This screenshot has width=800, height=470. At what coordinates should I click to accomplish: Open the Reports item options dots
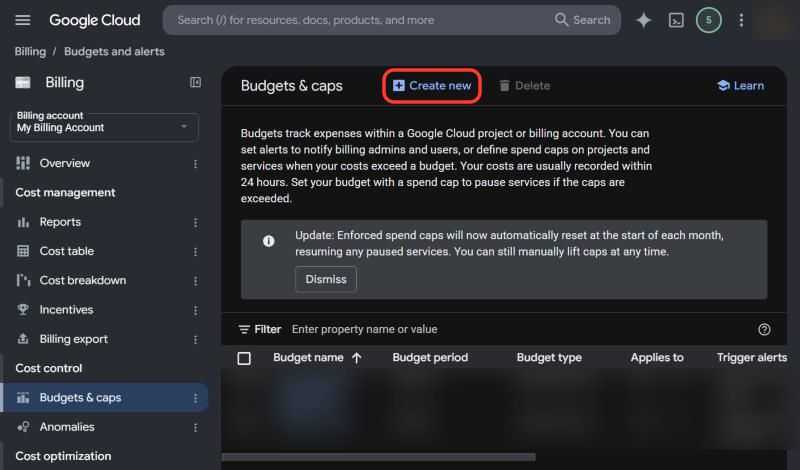tap(195, 222)
